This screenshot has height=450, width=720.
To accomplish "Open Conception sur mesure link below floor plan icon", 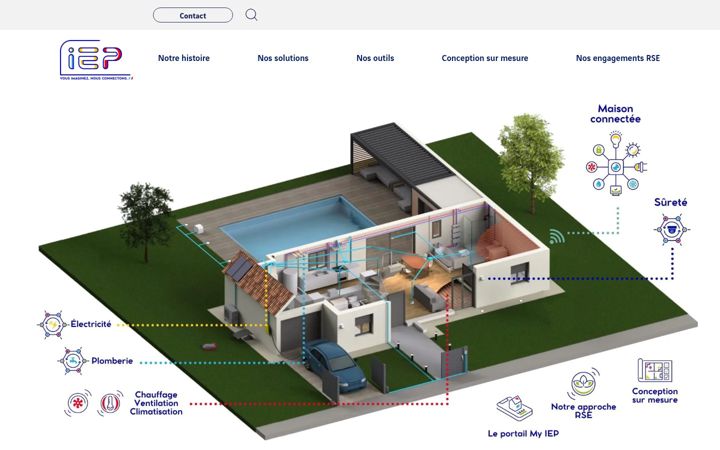I will point(655,395).
